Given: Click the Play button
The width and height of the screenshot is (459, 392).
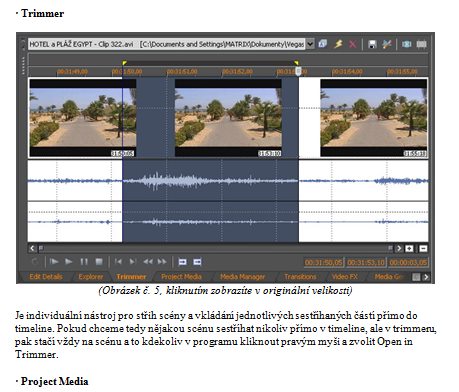Looking at the screenshot, I should [69, 262].
